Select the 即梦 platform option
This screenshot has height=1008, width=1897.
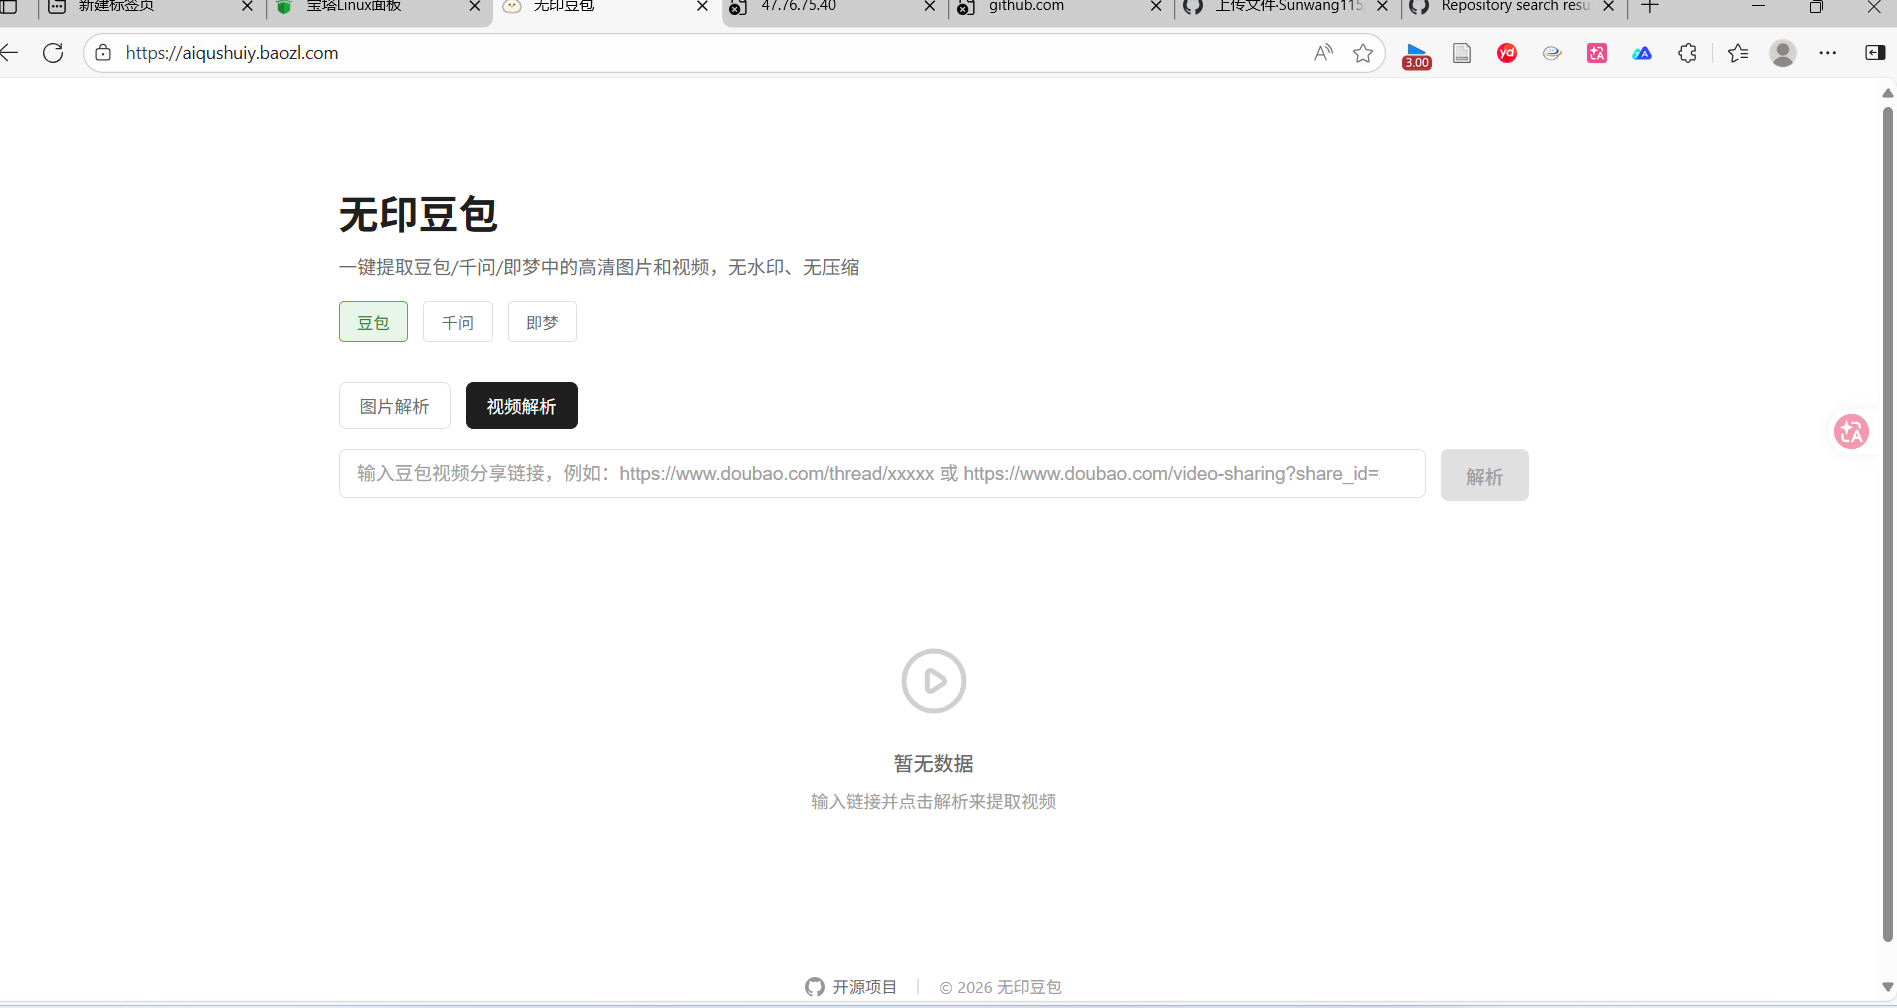pyautogui.click(x=542, y=322)
